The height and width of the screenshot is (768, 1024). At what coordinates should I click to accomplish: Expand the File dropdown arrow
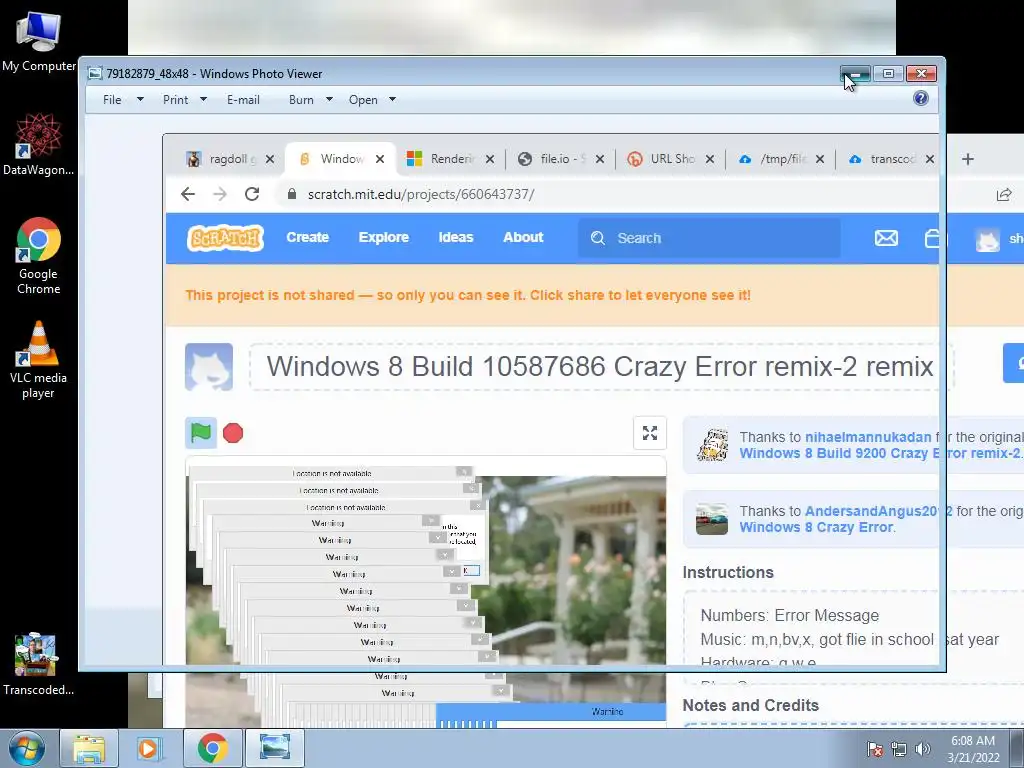tap(140, 100)
